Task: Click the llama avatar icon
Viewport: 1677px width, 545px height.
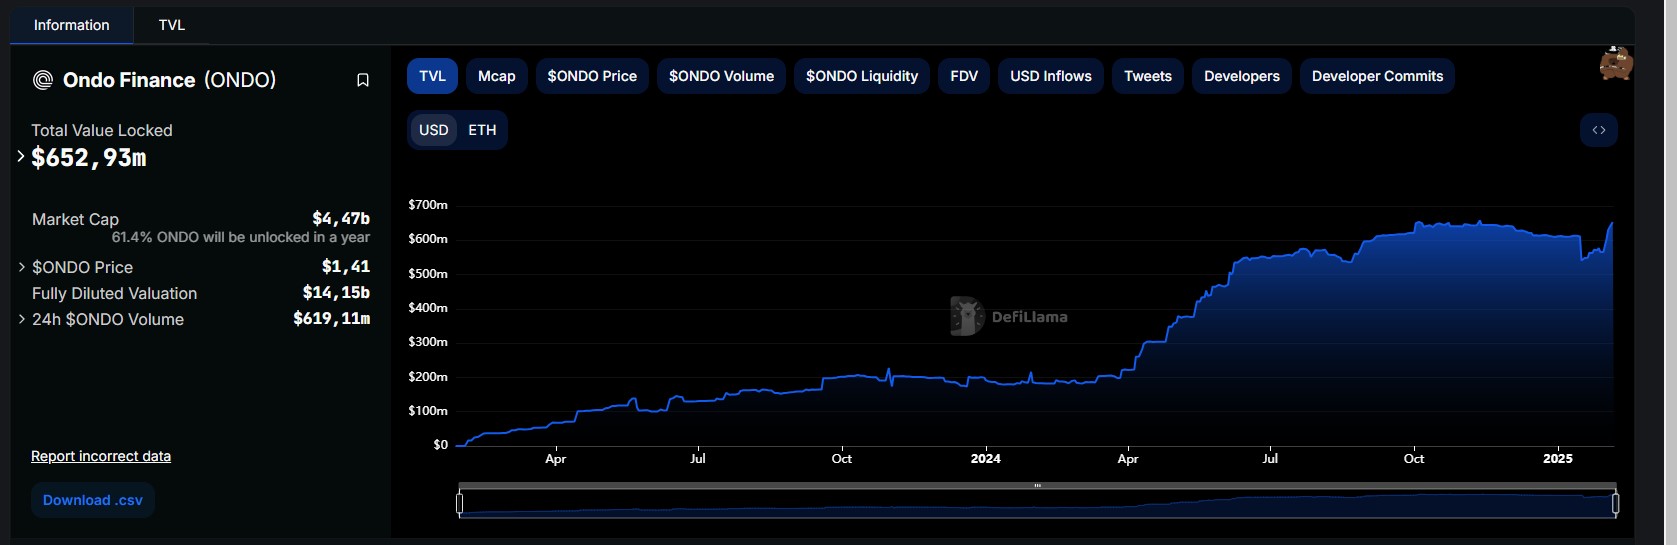Action: tap(1615, 63)
